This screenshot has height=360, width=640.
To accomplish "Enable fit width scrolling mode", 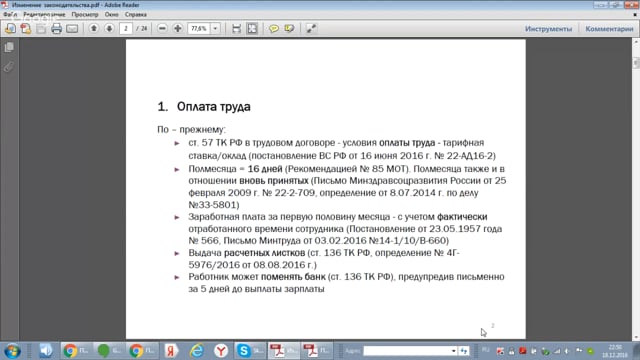I will (236, 29).
